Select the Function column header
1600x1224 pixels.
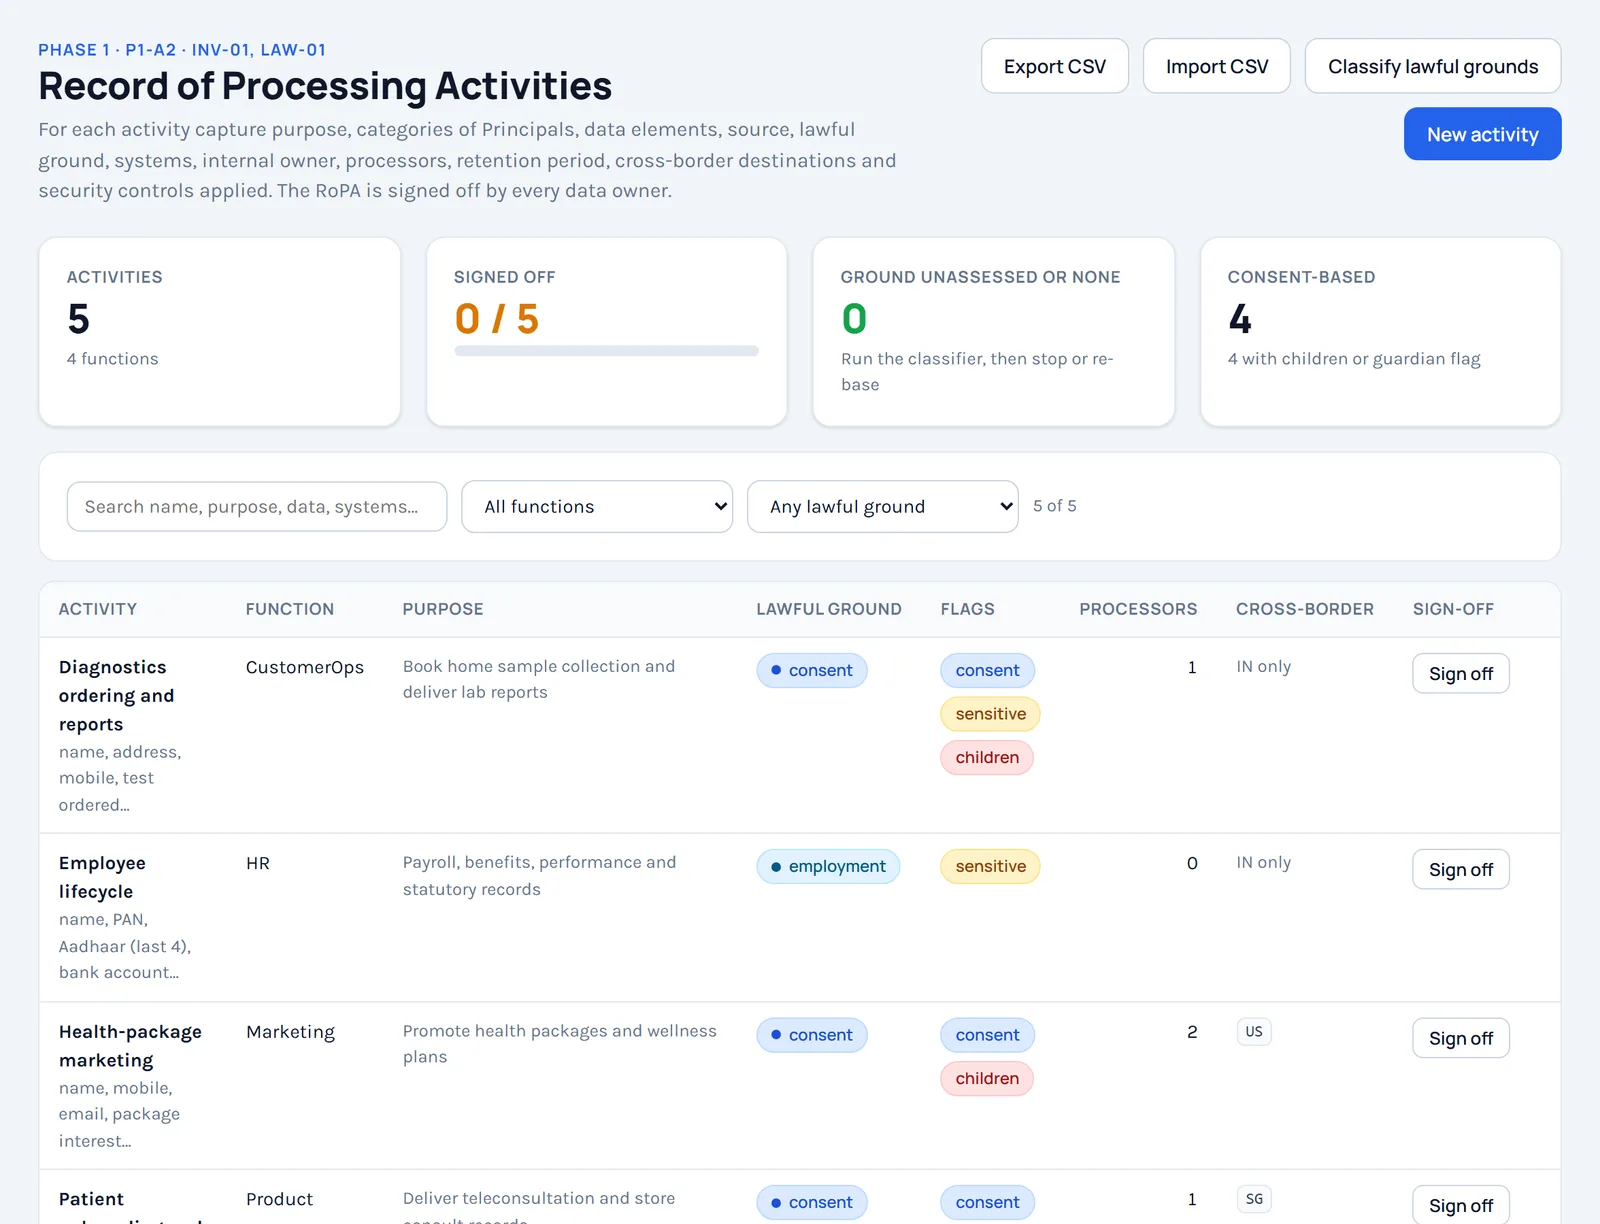[x=290, y=609]
